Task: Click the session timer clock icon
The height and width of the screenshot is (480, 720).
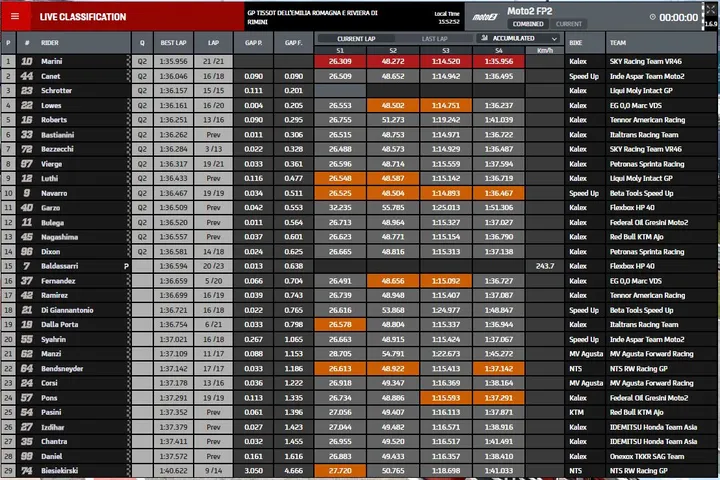Action: 652,17
